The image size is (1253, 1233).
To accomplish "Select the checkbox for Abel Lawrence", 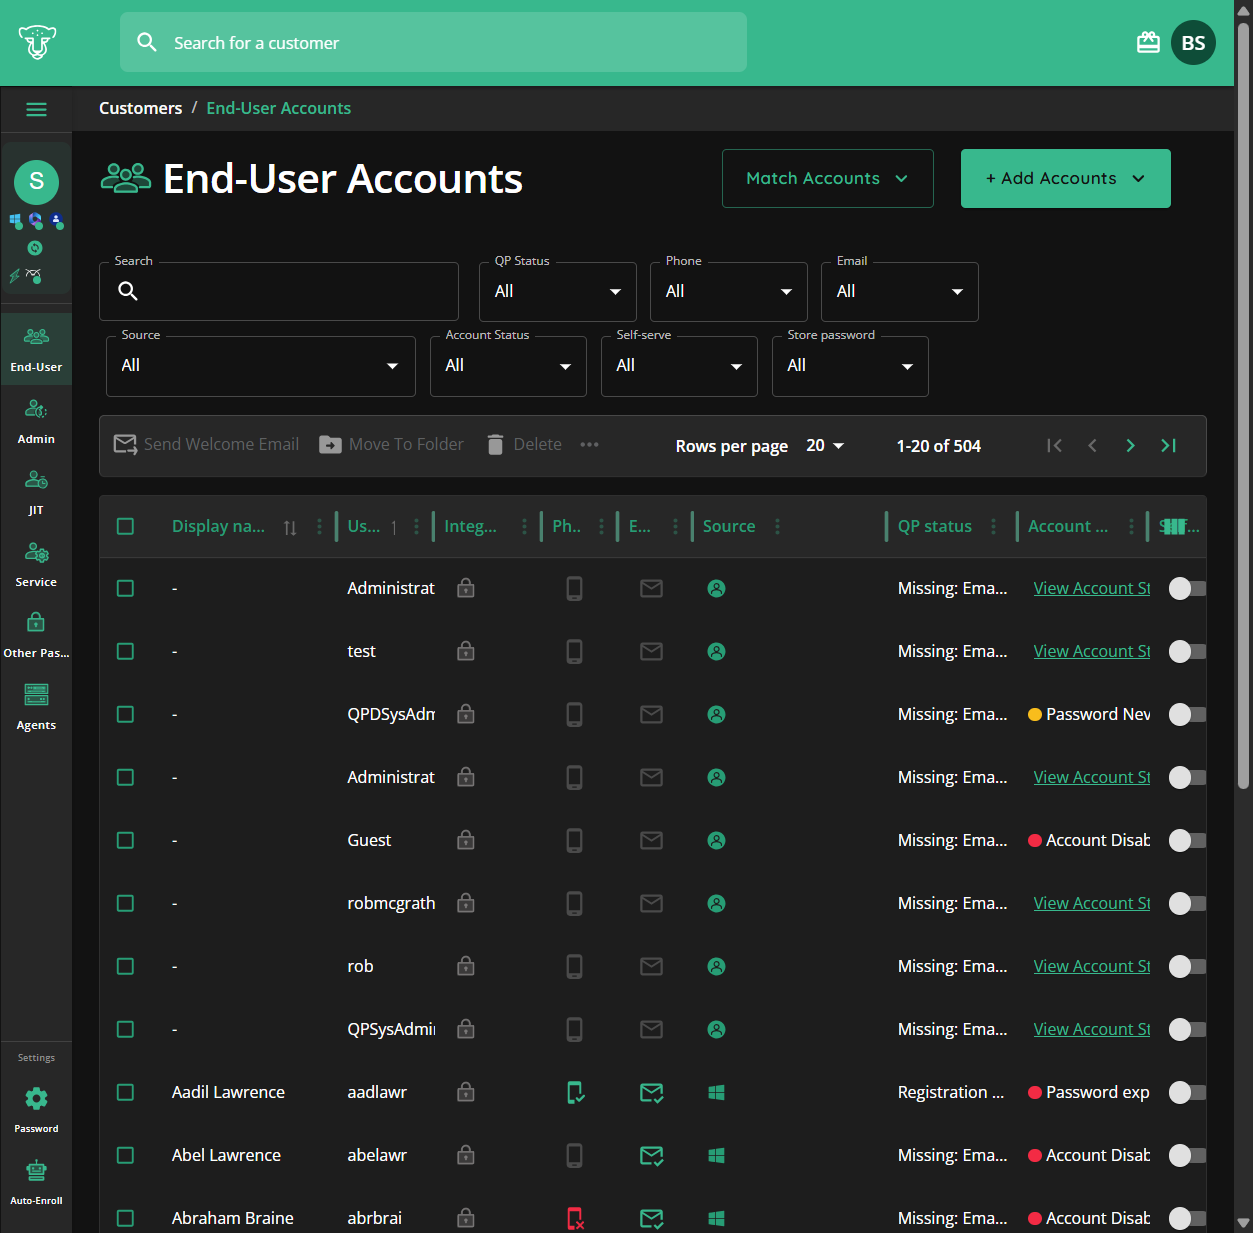I will (125, 1155).
